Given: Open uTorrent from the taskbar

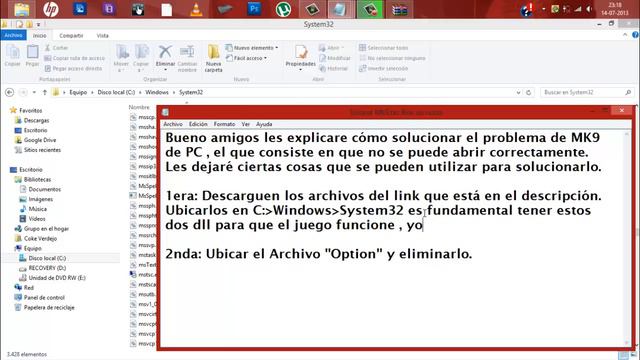Looking at the screenshot, I should [x=283, y=9].
